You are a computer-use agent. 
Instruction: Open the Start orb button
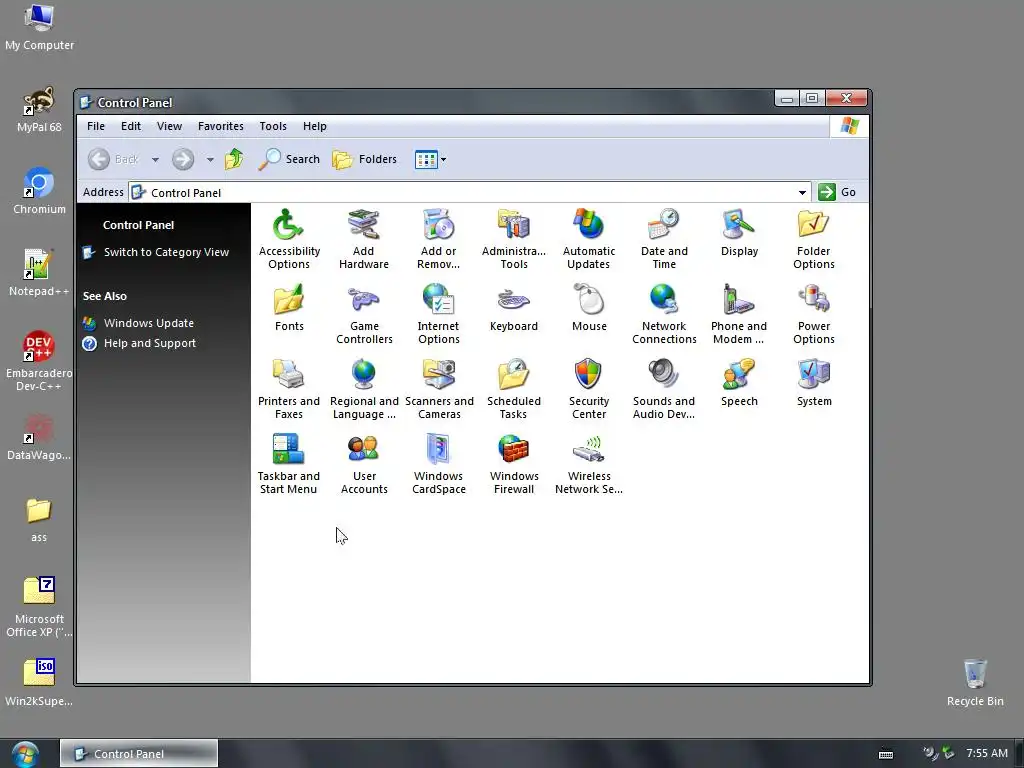[25, 754]
